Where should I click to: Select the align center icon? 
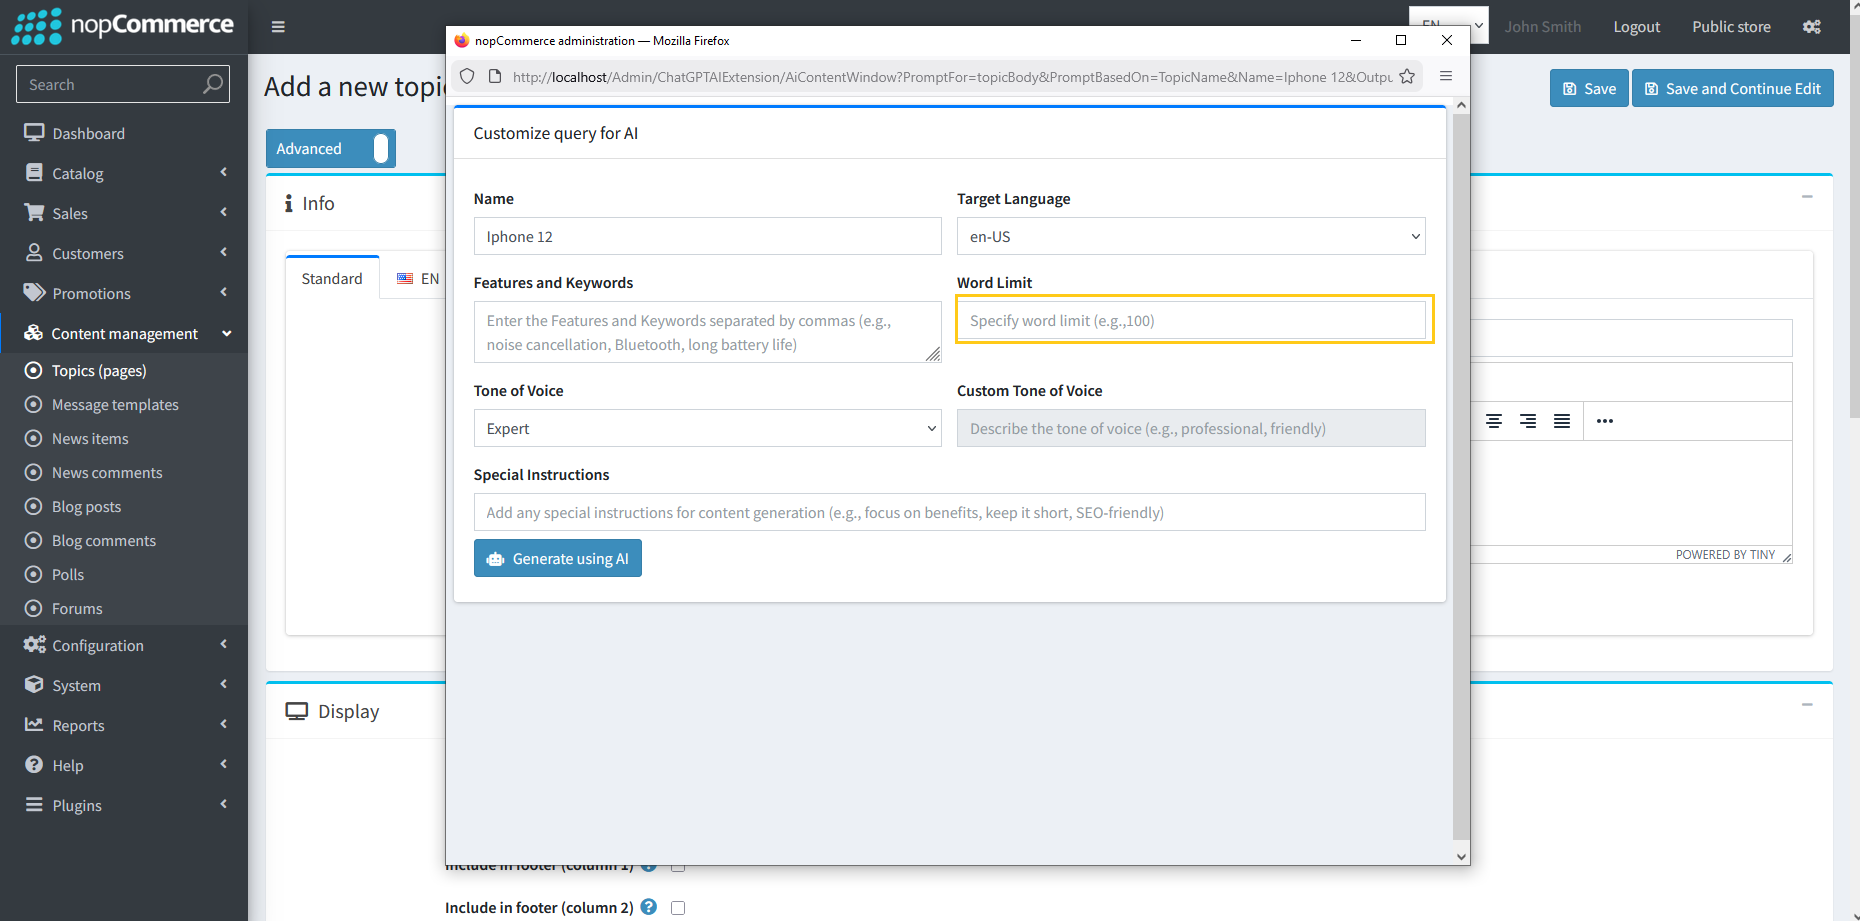(1494, 421)
